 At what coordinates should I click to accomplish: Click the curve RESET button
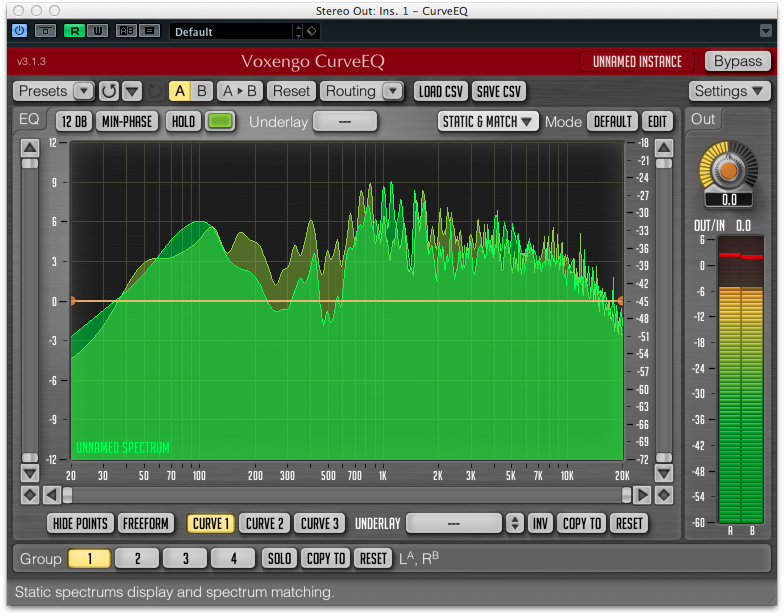point(629,524)
